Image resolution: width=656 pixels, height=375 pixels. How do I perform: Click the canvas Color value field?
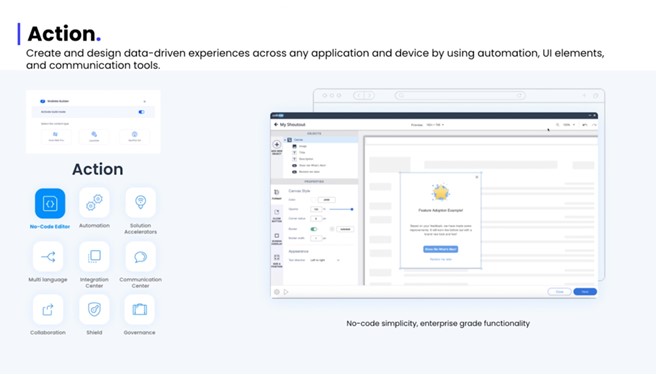click(326, 200)
